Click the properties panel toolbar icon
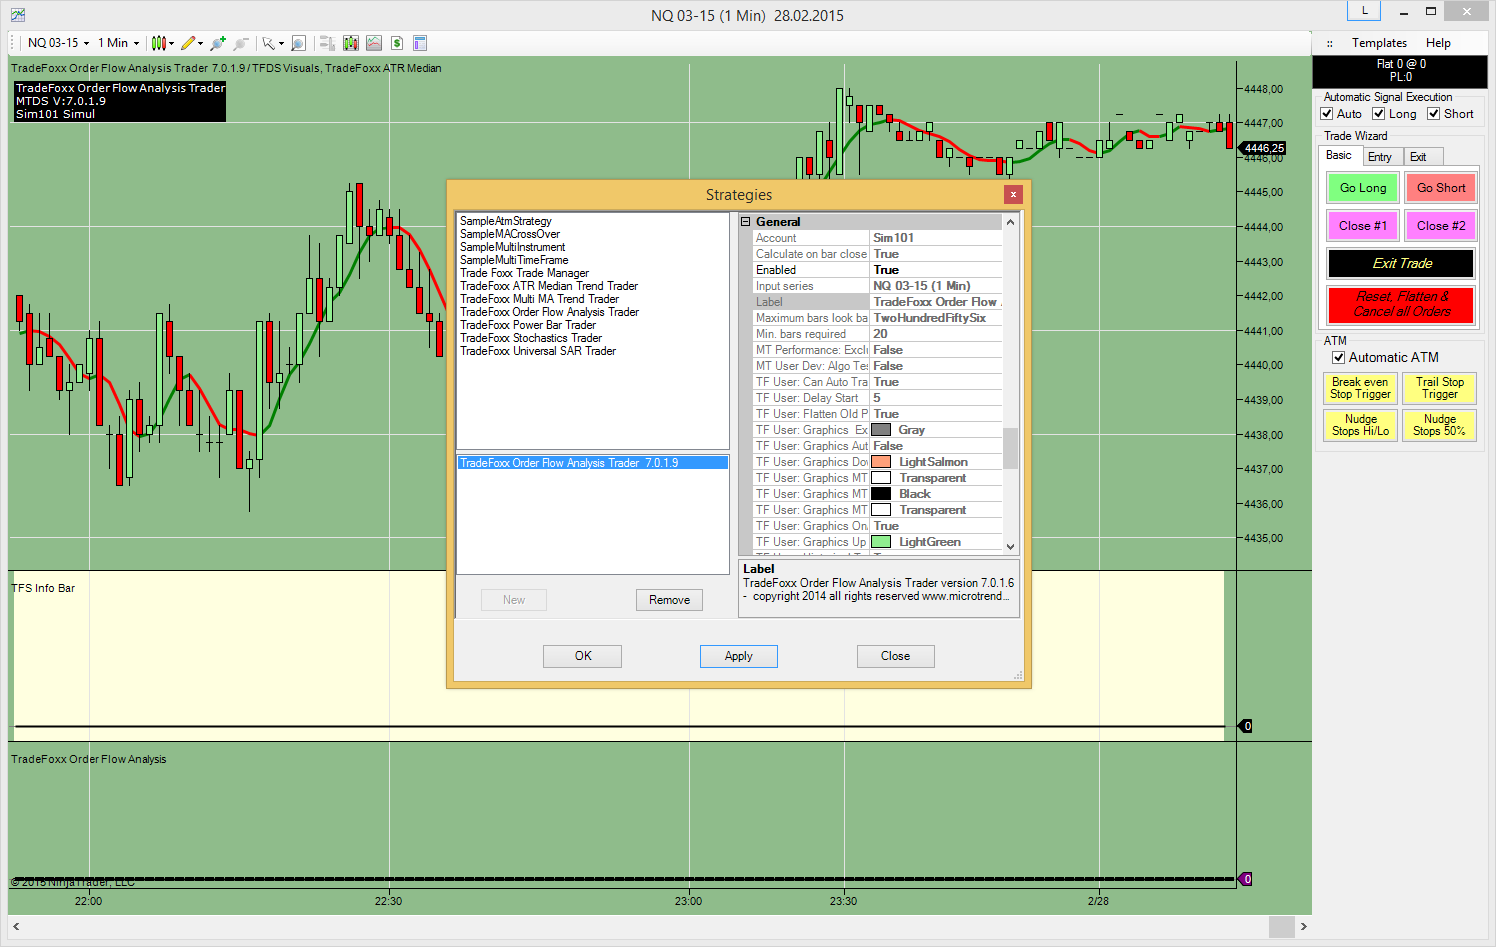 tap(420, 43)
